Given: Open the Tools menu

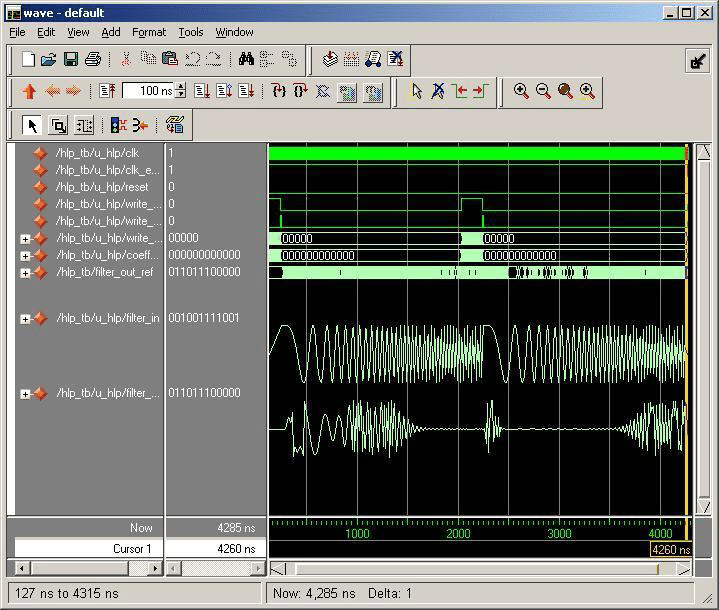Looking at the screenshot, I should [190, 32].
